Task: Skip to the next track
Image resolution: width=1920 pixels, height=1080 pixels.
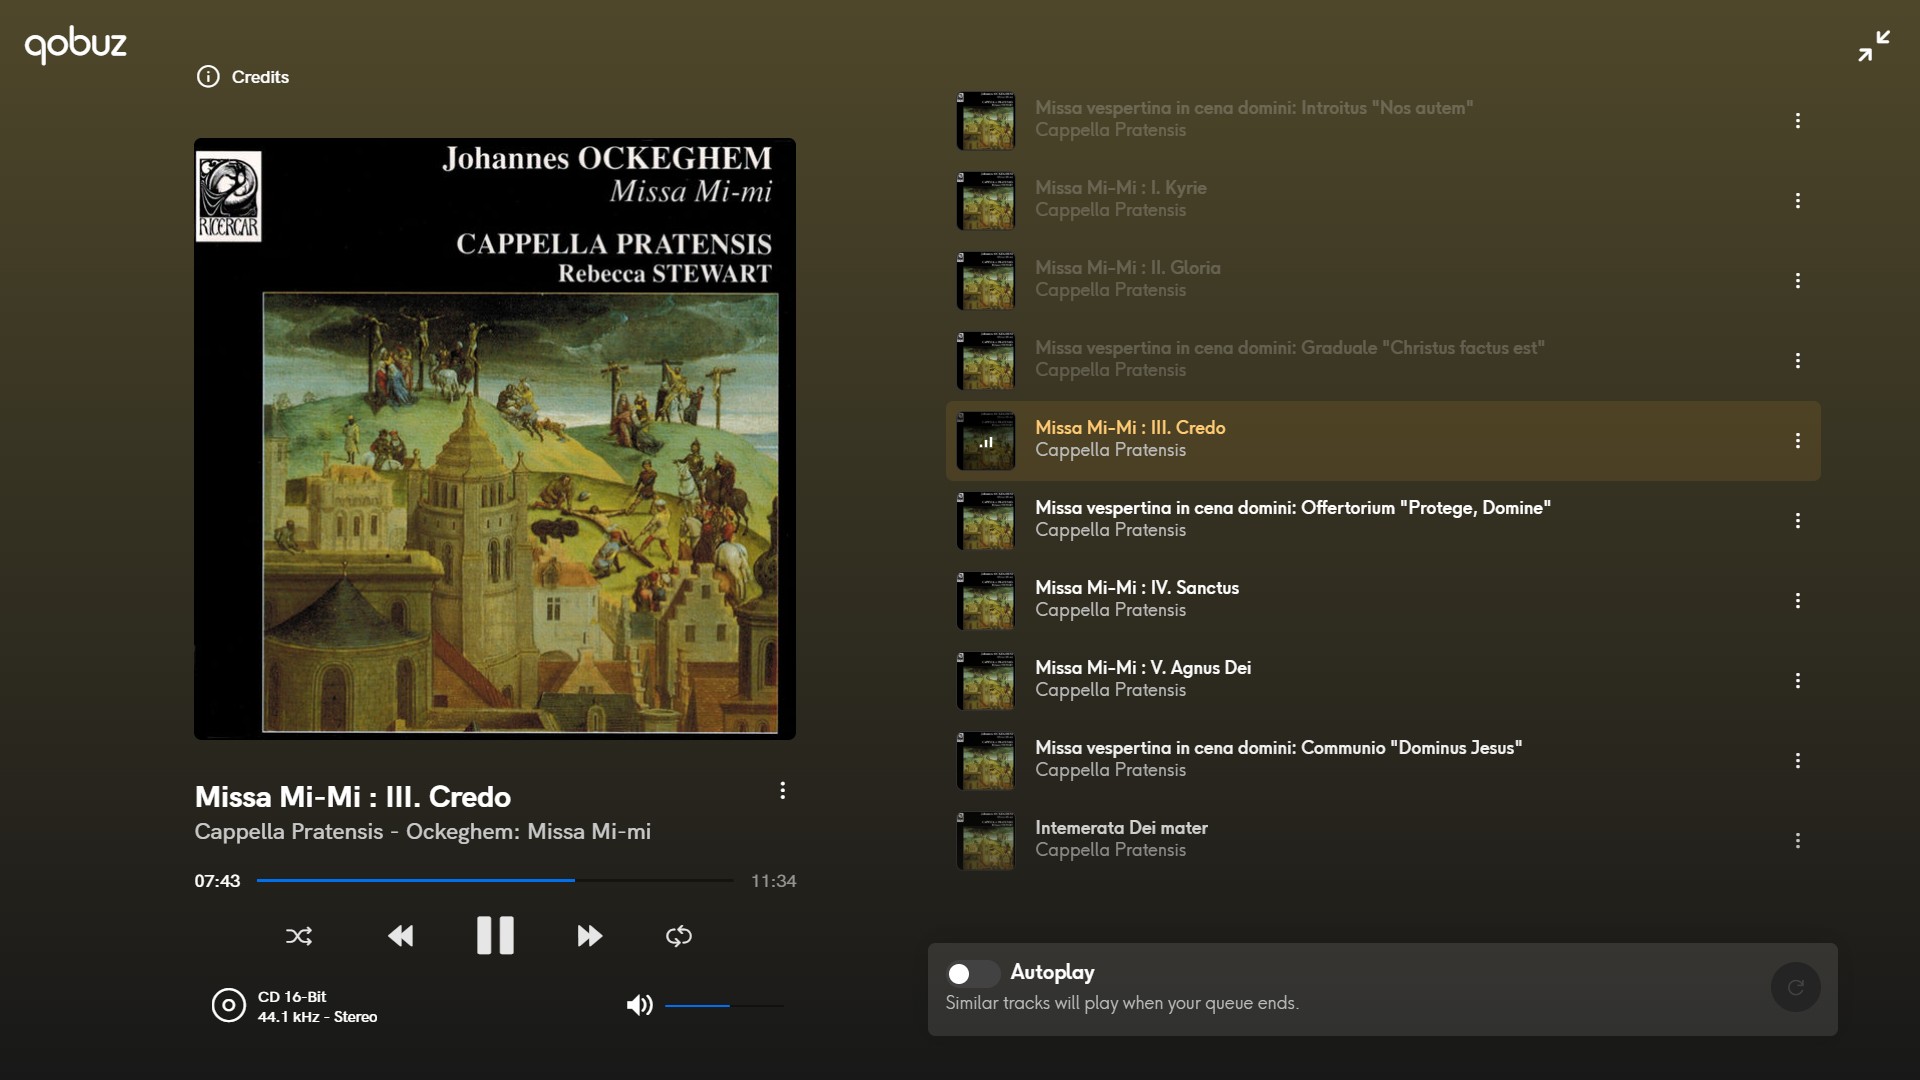Action: (x=590, y=936)
